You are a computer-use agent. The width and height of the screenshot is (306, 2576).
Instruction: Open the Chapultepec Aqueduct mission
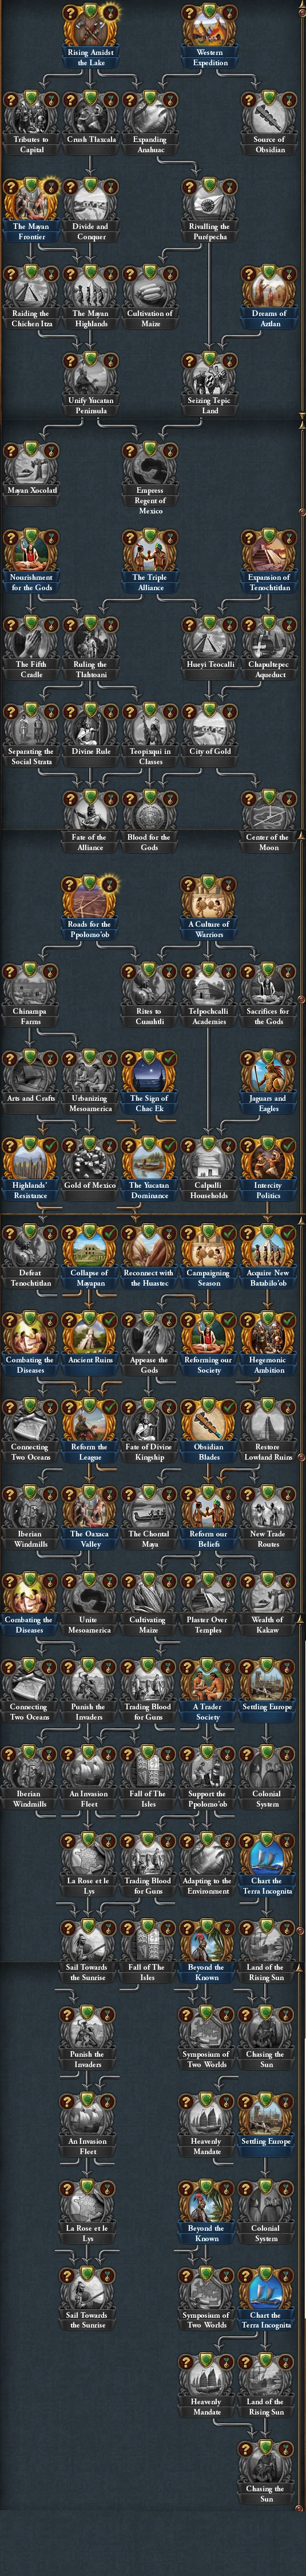click(269, 647)
